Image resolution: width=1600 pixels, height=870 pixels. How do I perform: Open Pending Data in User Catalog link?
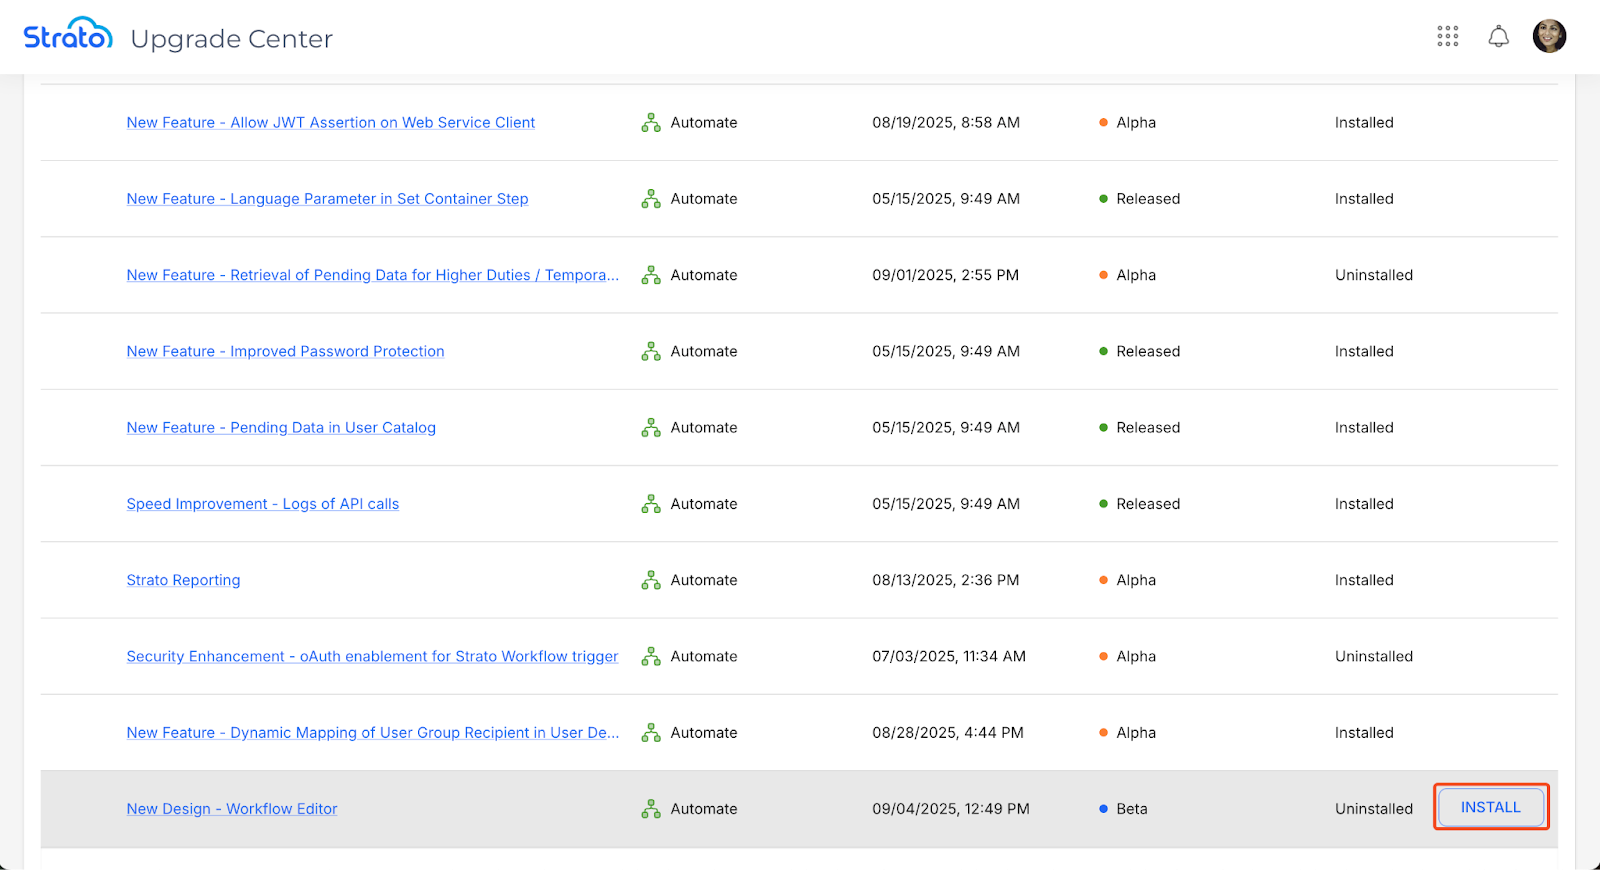281,428
